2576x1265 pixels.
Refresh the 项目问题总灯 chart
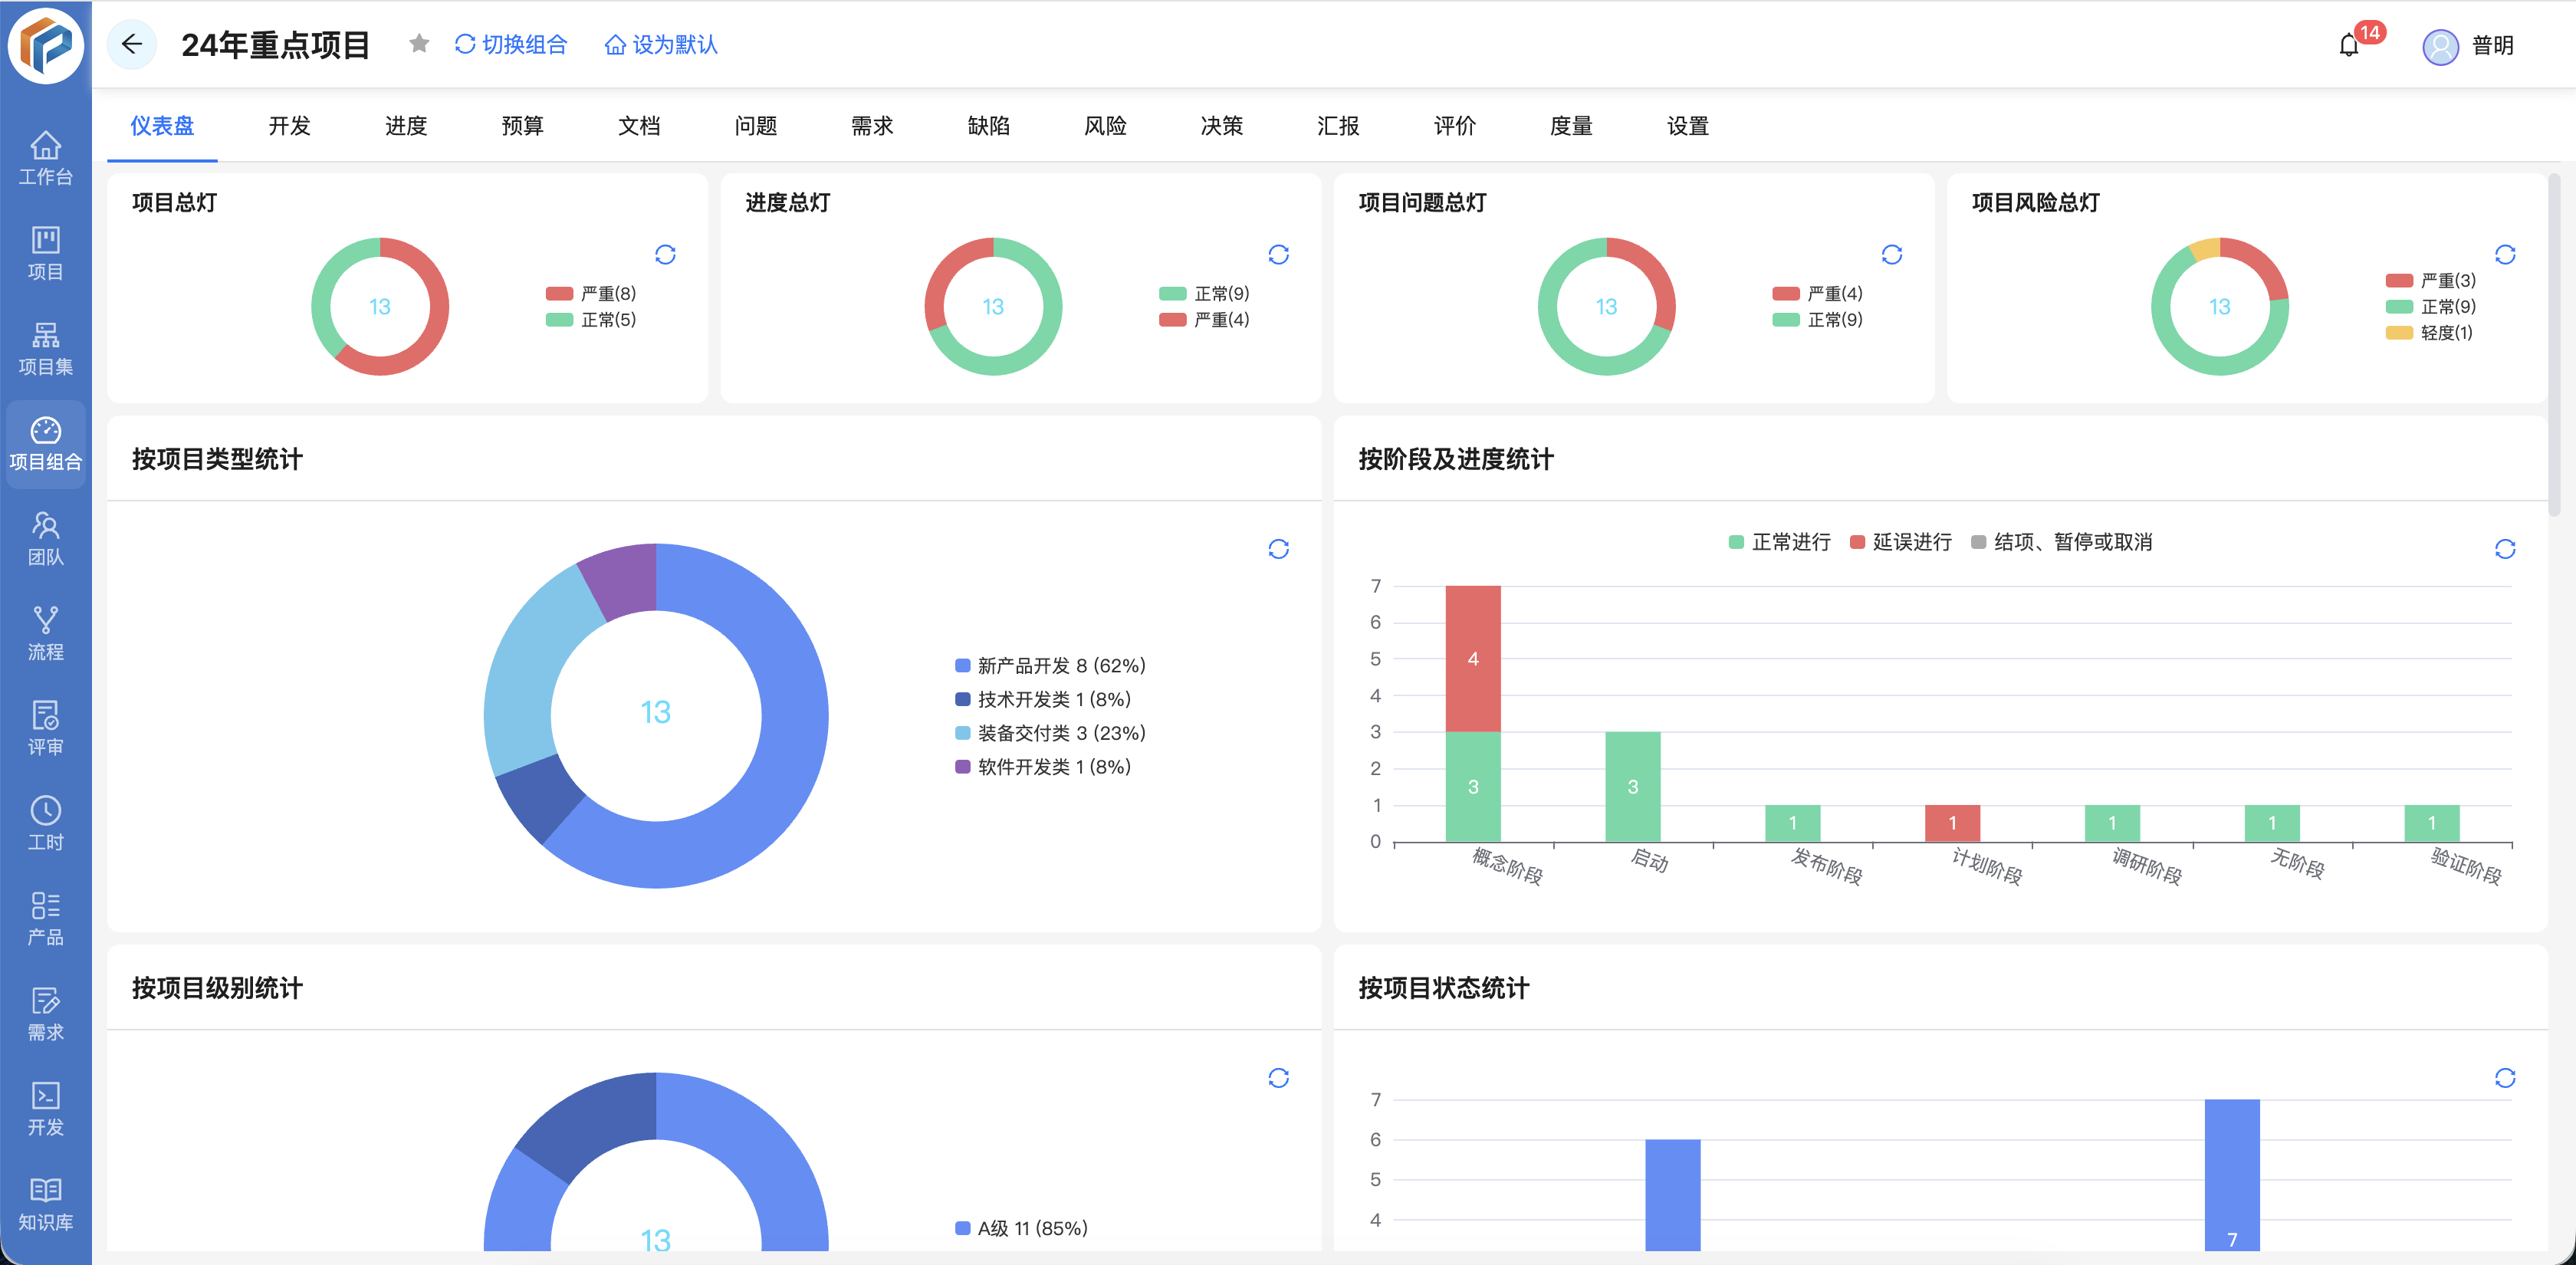(x=1892, y=254)
